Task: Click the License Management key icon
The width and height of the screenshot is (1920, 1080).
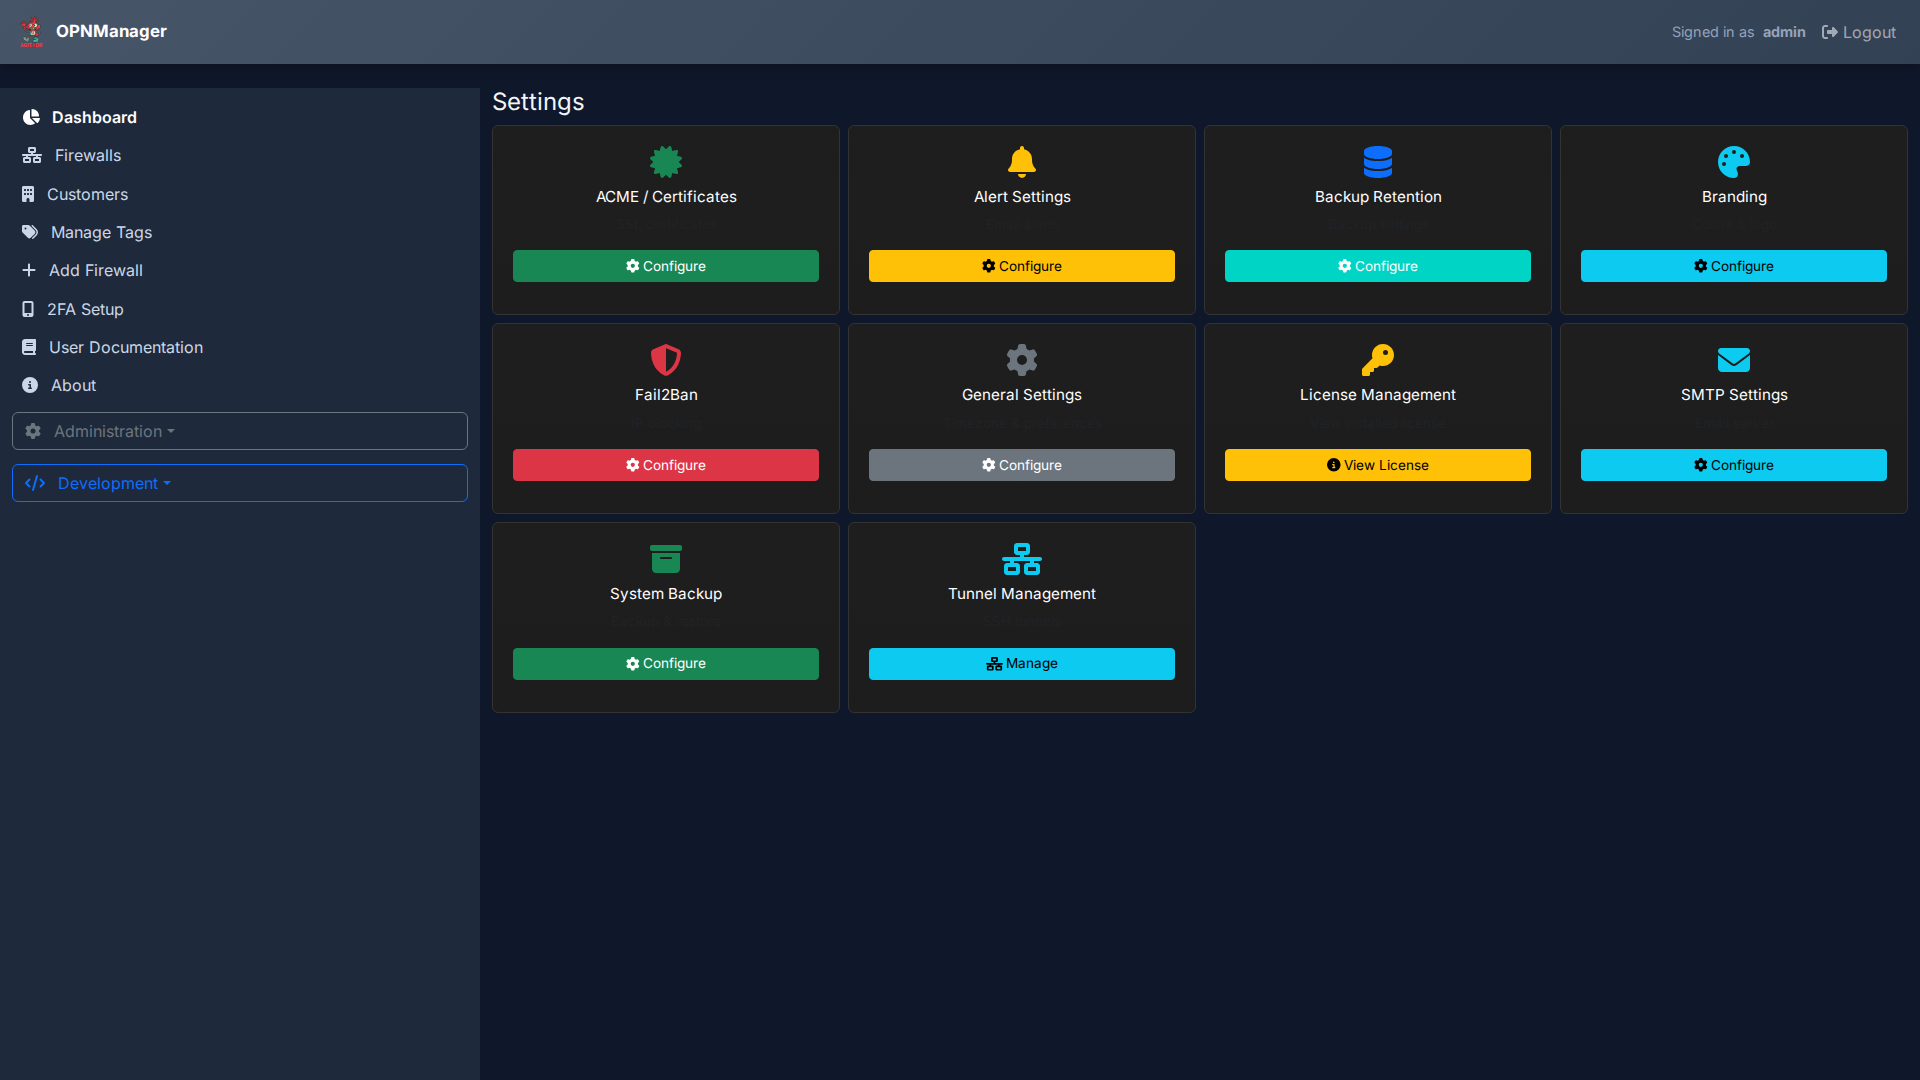Action: [x=1378, y=359]
